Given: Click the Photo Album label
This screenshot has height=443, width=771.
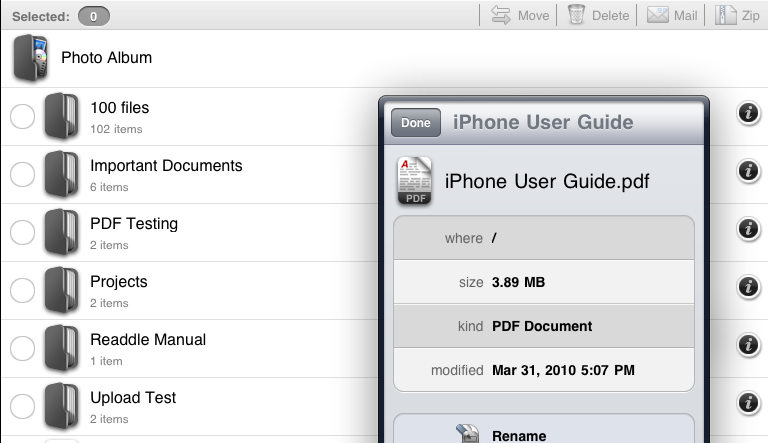Looking at the screenshot, I should 106,58.
